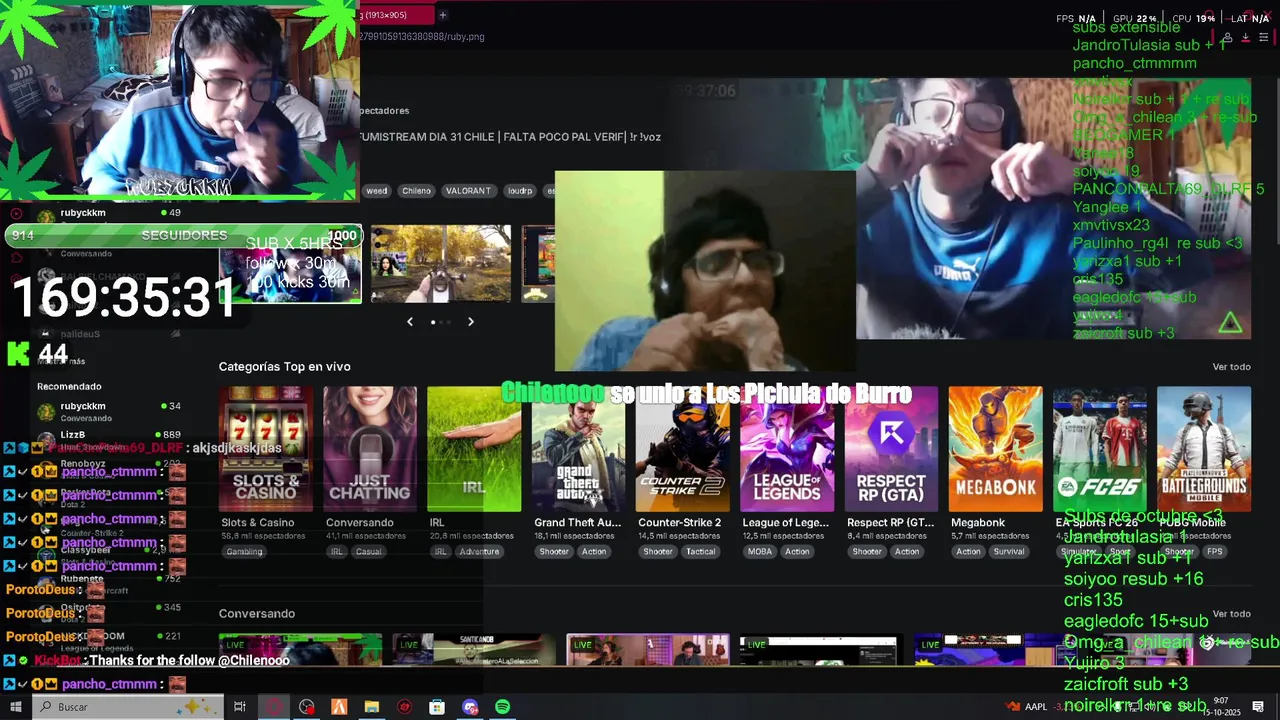1280x720 pixels.
Task: Open rubyckkm channel under Recomendado
Action: pyautogui.click(x=110, y=411)
